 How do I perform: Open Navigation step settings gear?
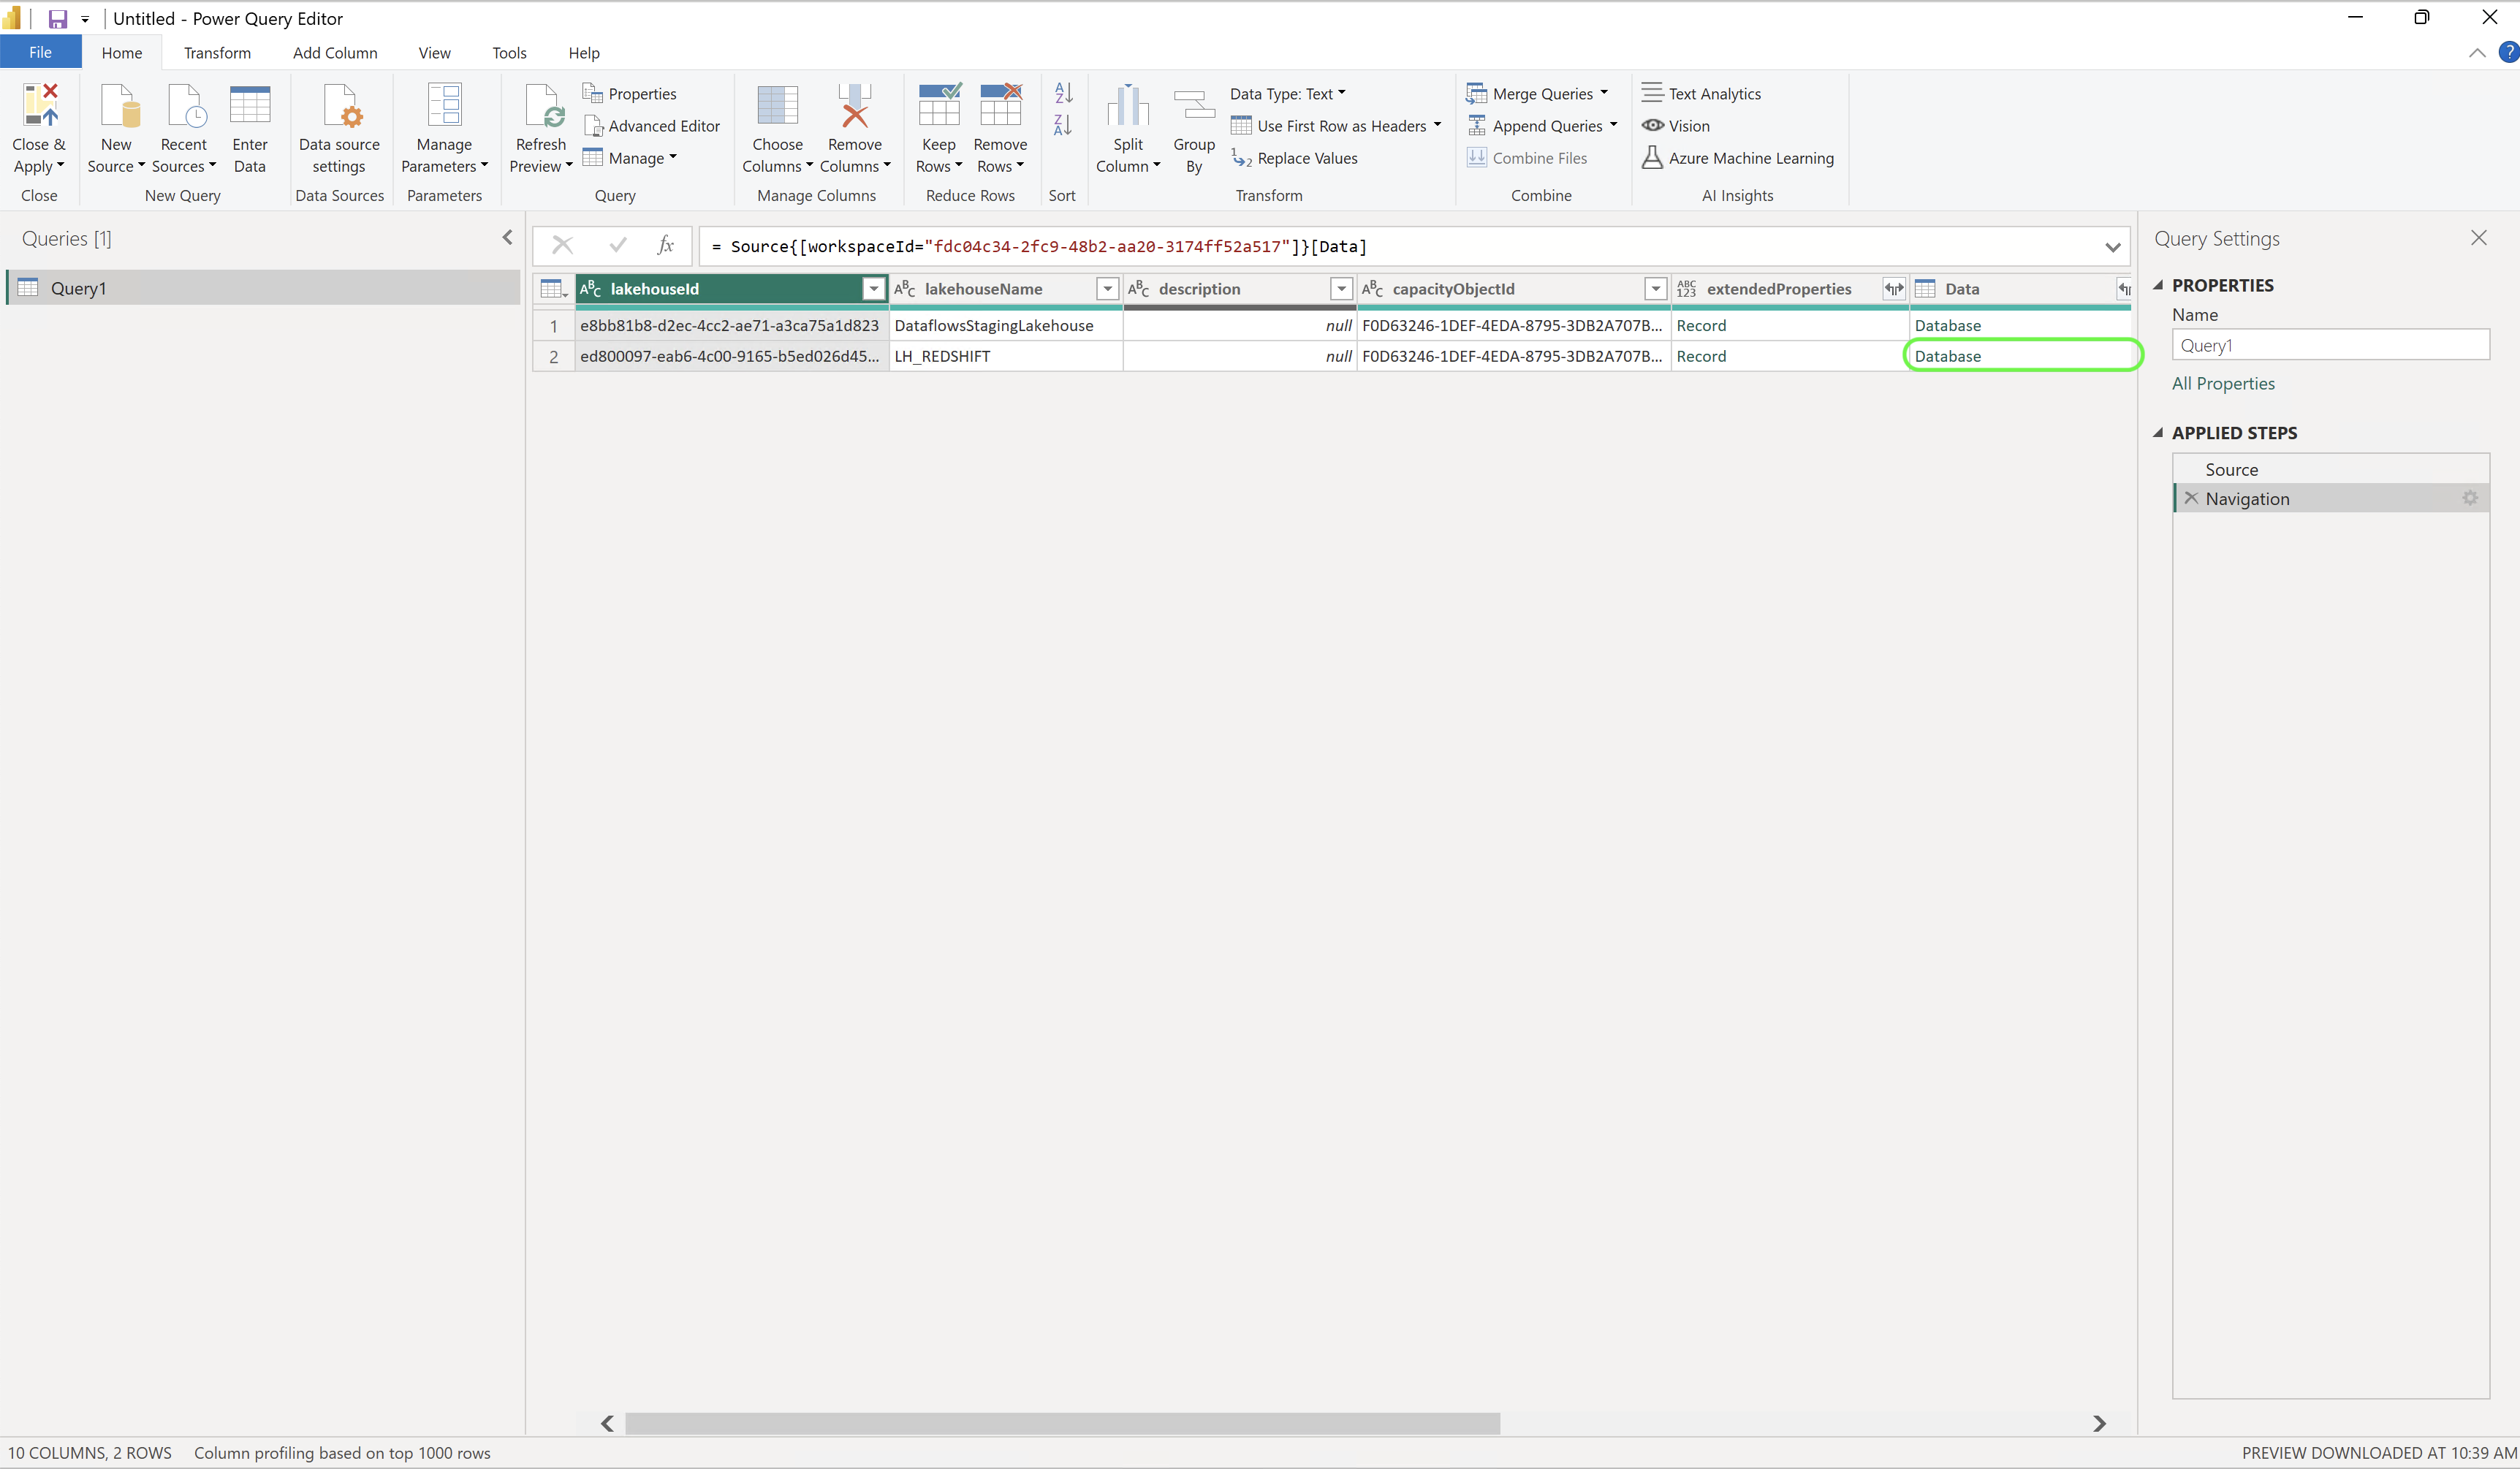point(2469,498)
